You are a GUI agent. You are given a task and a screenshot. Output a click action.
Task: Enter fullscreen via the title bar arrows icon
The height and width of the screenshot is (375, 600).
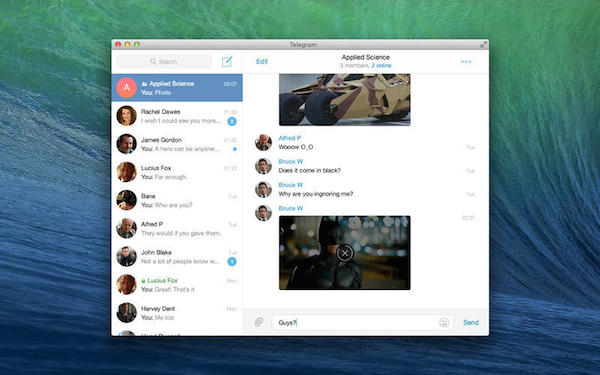(x=484, y=44)
